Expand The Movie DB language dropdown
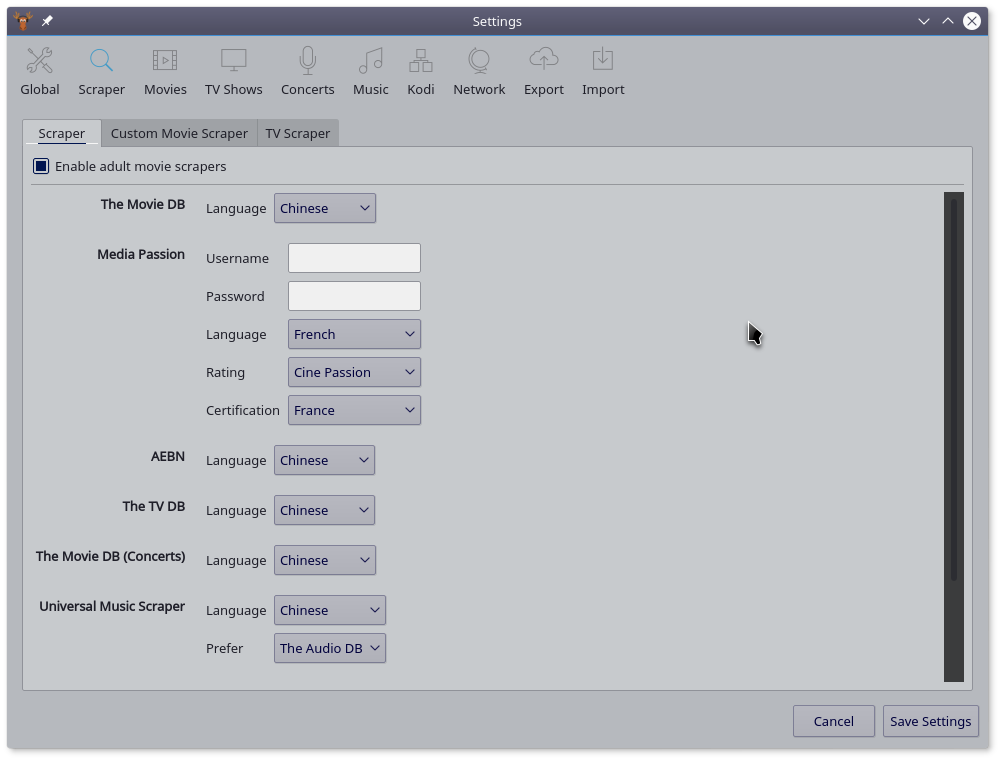Image resolution: width=1001 pixels, height=761 pixels. tap(325, 208)
